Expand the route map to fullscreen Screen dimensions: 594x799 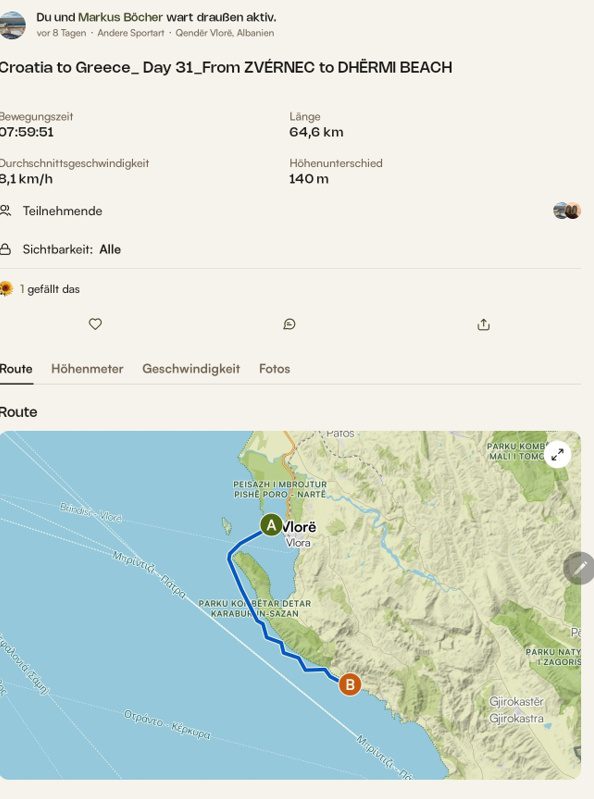tap(557, 454)
